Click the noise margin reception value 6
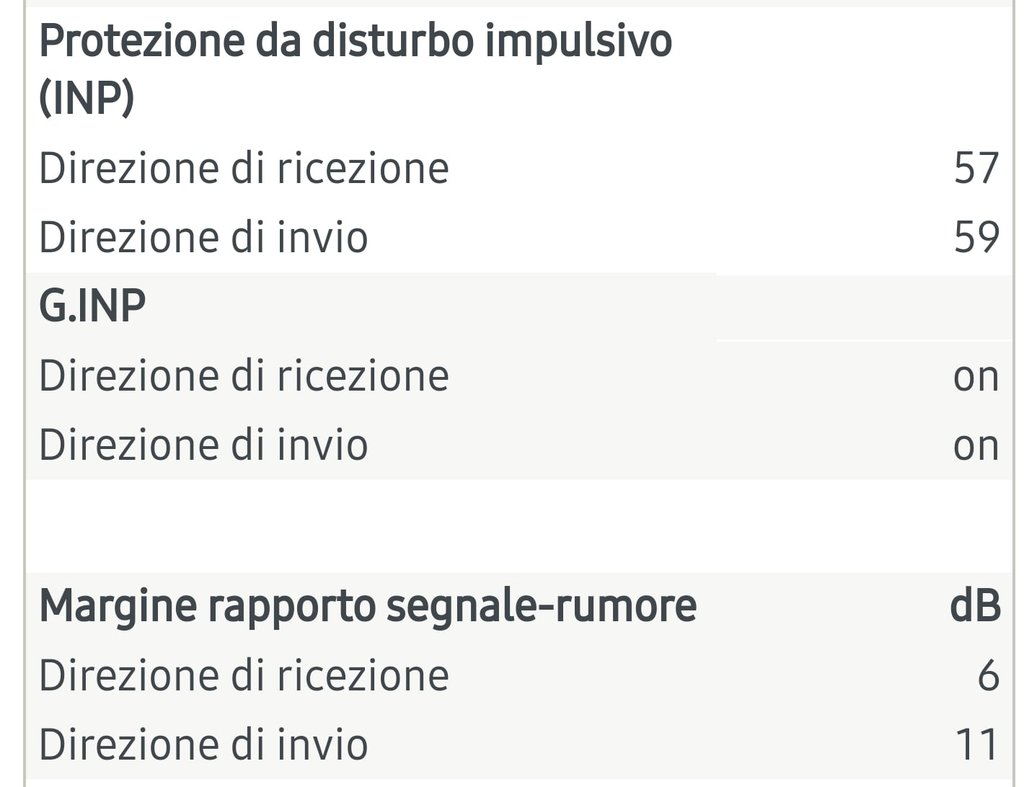The width and height of the screenshot is (1024, 787). pos(988,675)
